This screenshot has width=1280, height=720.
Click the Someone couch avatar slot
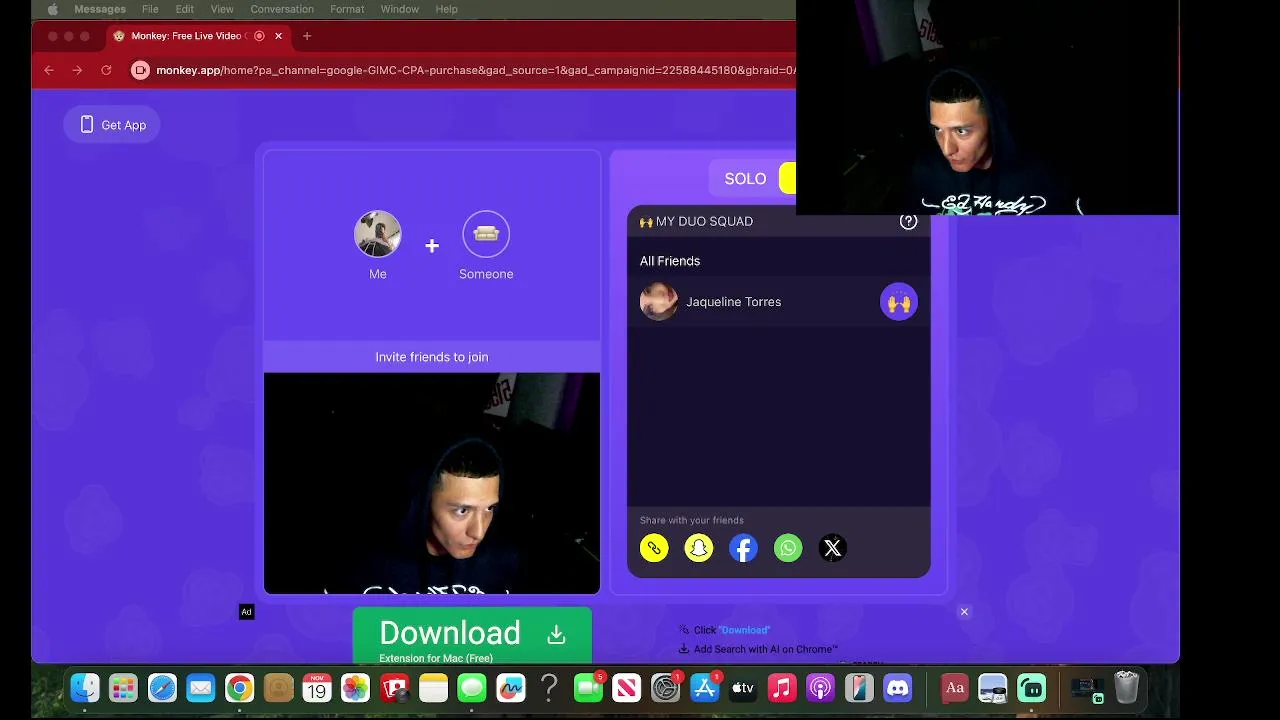tap(486, 234)
